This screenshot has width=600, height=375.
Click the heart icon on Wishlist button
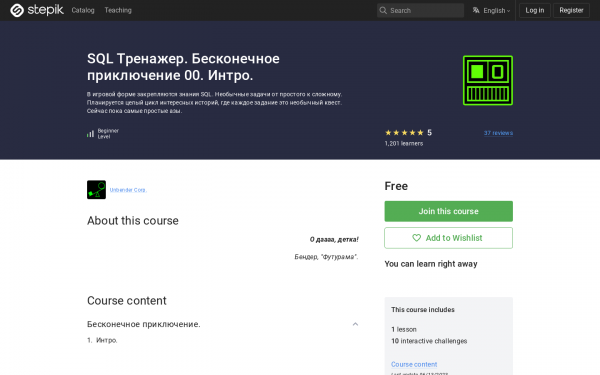click(416, 238)
